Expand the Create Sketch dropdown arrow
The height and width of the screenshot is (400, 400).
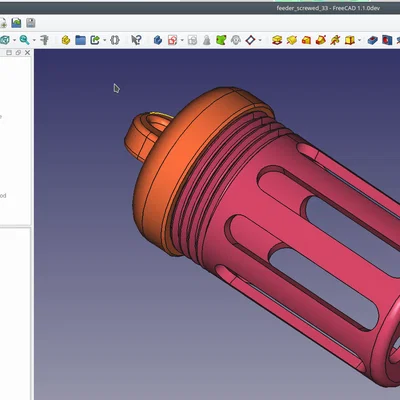pos(182,40)
